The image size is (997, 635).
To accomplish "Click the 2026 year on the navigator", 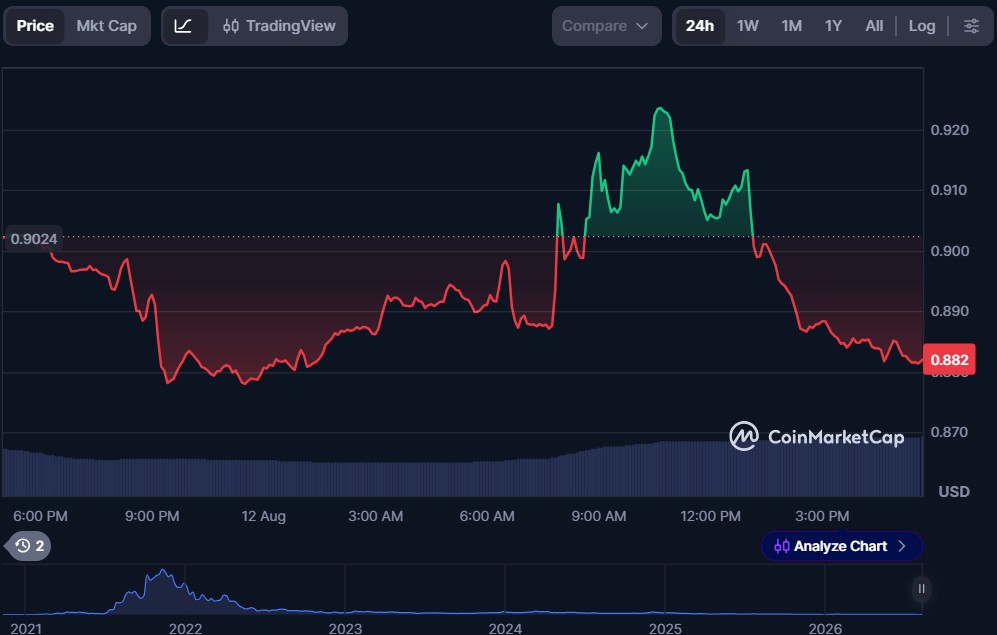I will [825, 629].
